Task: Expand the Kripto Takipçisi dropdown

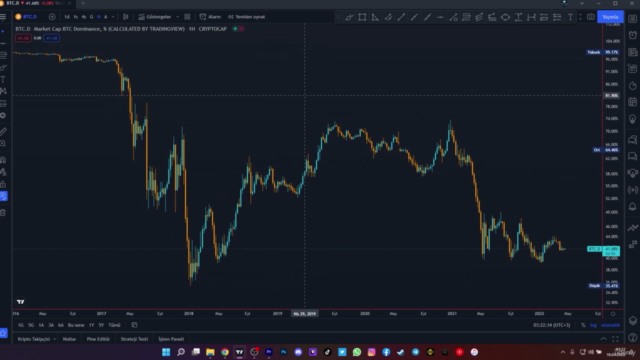Action: 36,339
